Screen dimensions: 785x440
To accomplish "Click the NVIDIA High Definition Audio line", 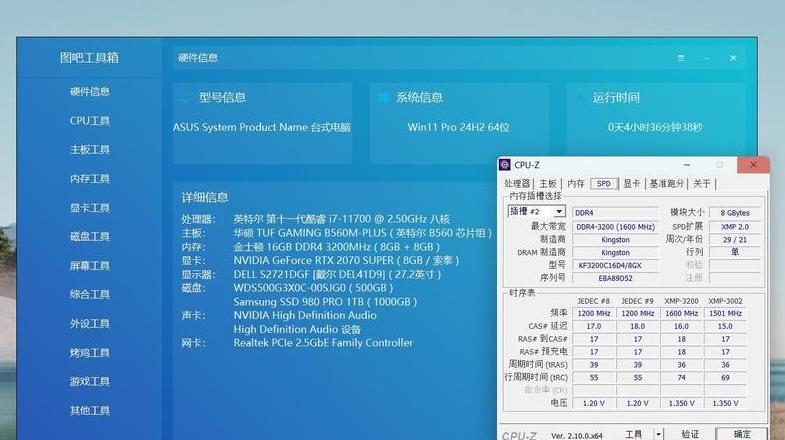I will (305, 315).
